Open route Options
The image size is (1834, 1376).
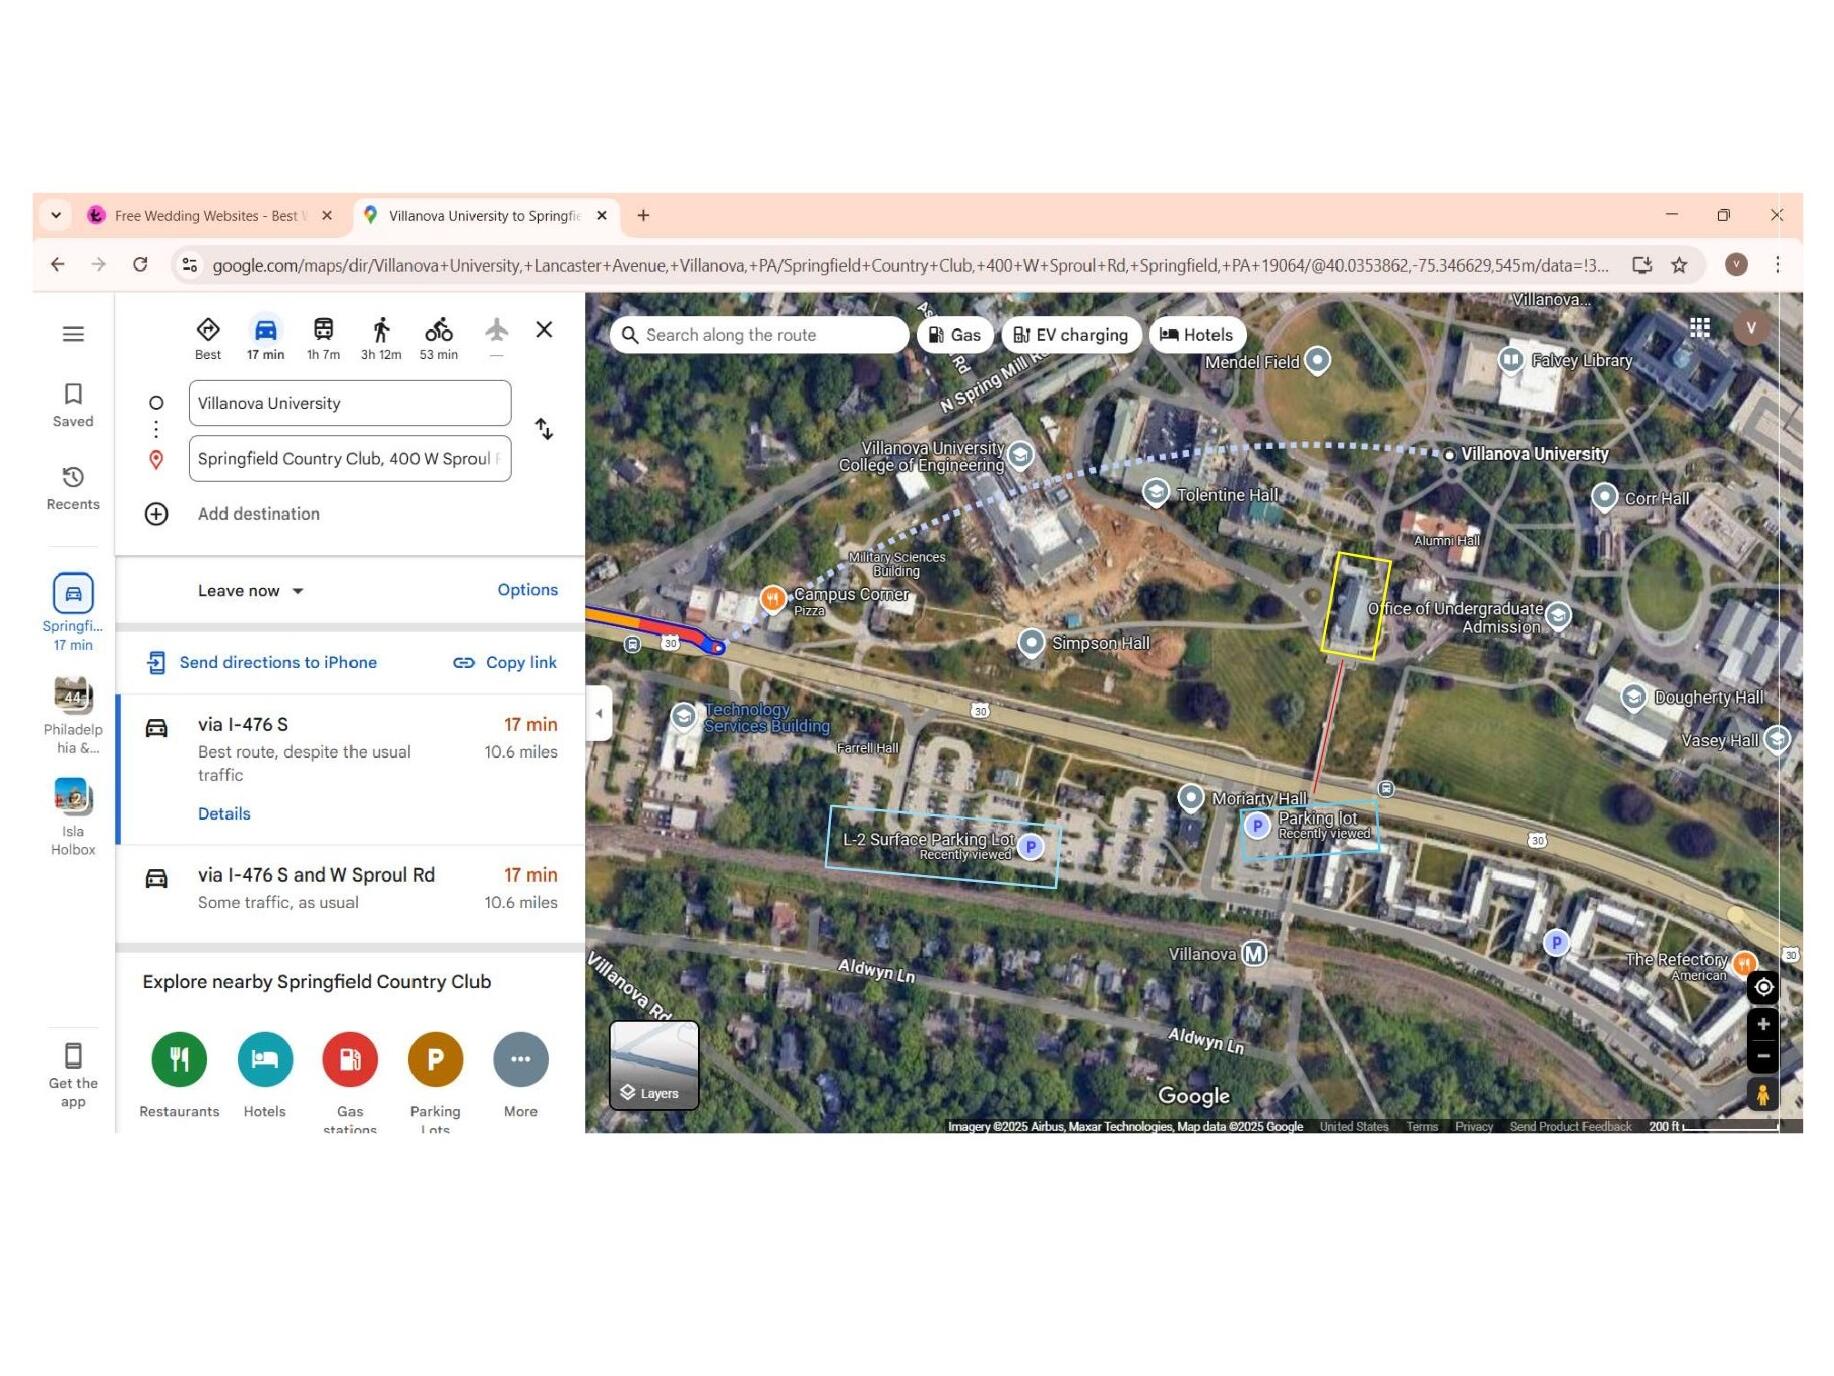(x=528, y=590)
